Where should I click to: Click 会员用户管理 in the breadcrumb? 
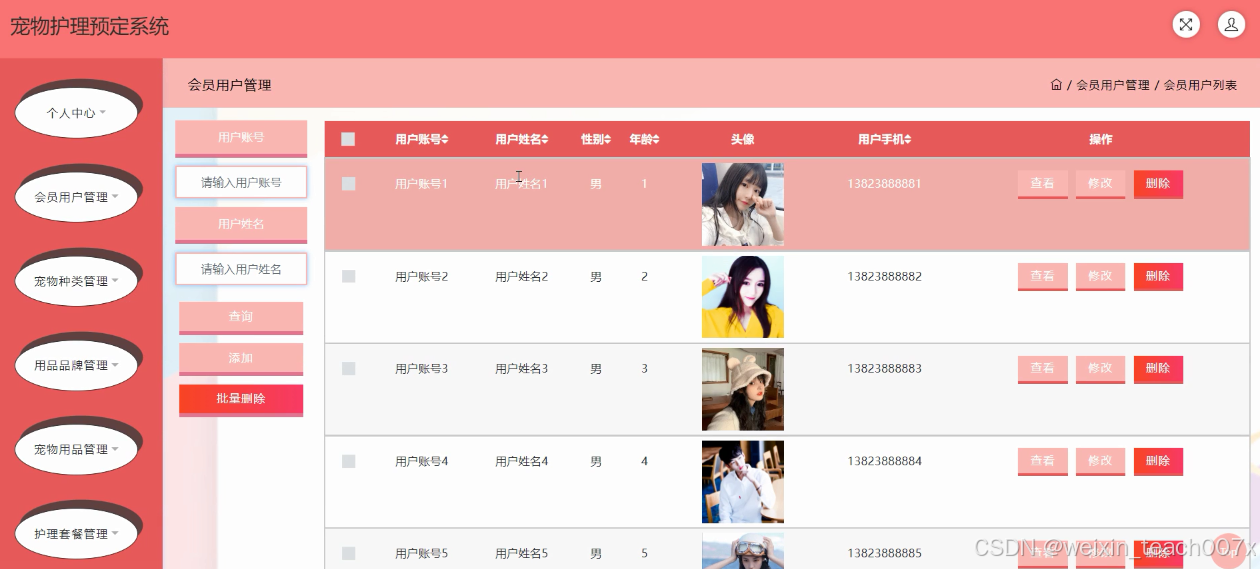[1112, 85]
